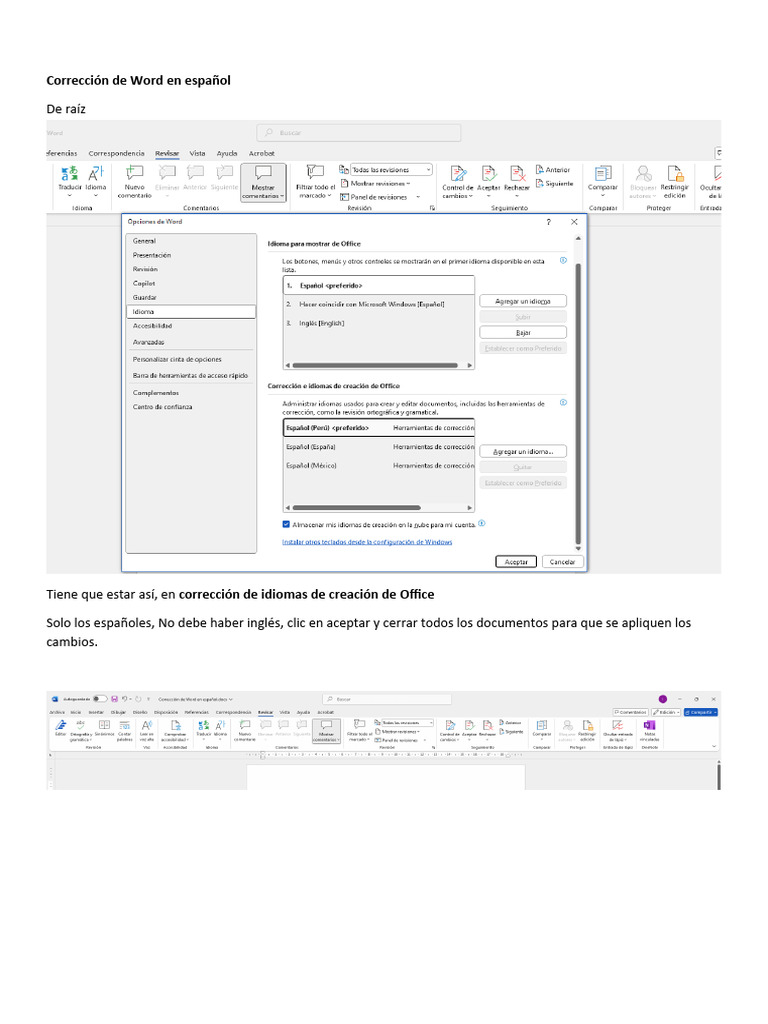Screen dimensions: 768x1024
Task: Click the vertical scrollbar of Opciones de Word
Action: click(x=578, y=403)
